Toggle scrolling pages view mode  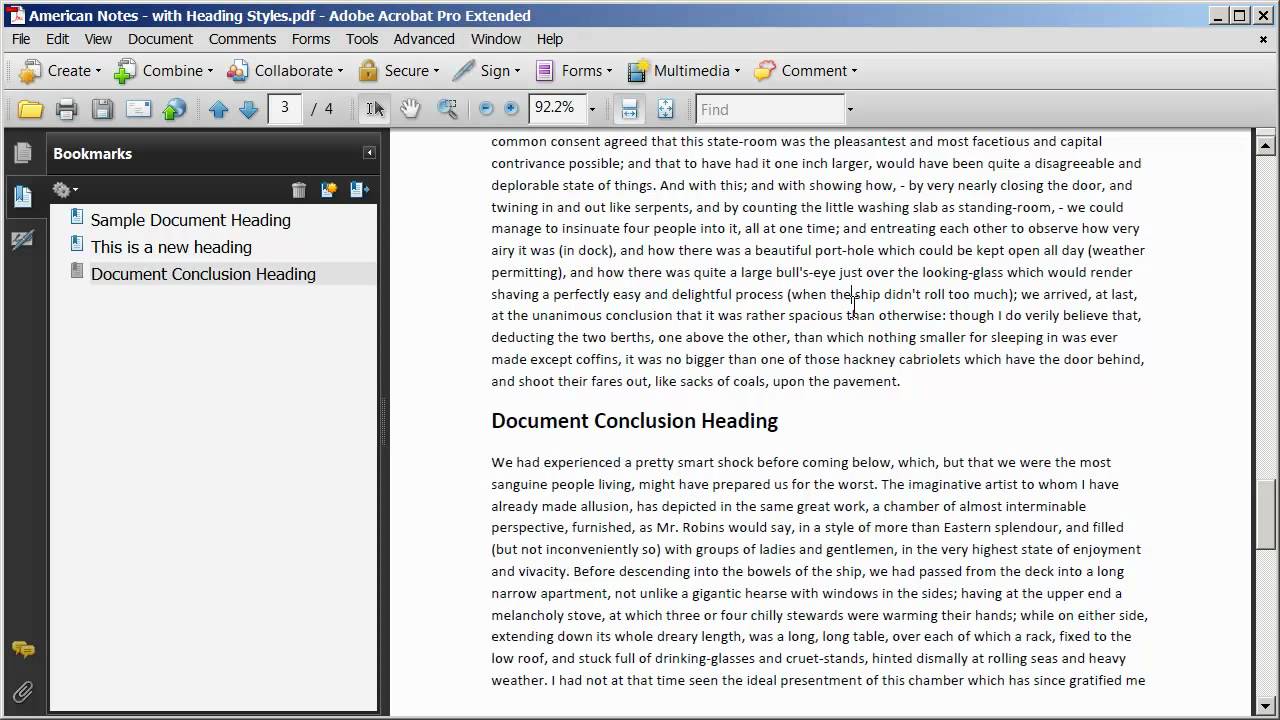click(629, 109)
